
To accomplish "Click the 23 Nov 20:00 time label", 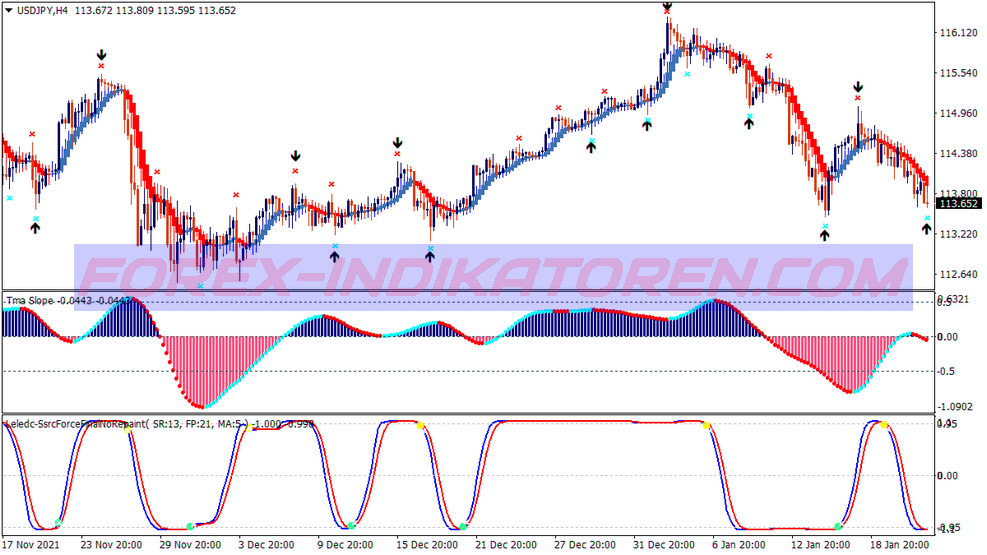I will pos(111,544).
